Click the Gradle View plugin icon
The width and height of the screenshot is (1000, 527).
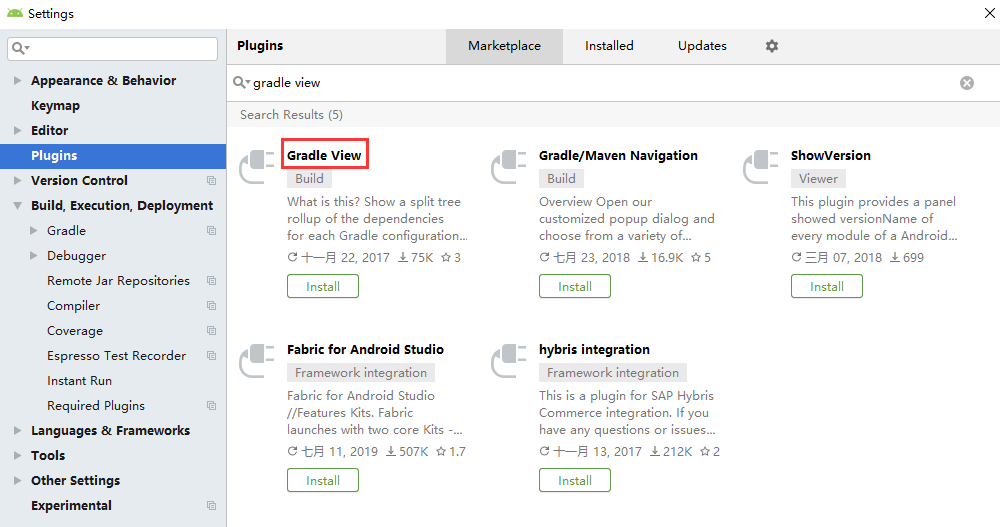pos(256,167)
